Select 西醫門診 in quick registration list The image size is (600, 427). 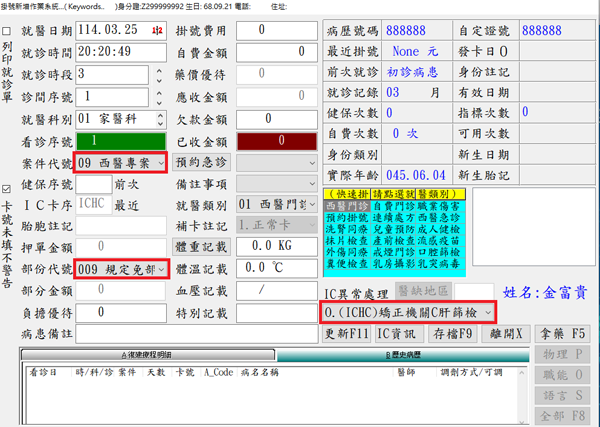(348, 205)
